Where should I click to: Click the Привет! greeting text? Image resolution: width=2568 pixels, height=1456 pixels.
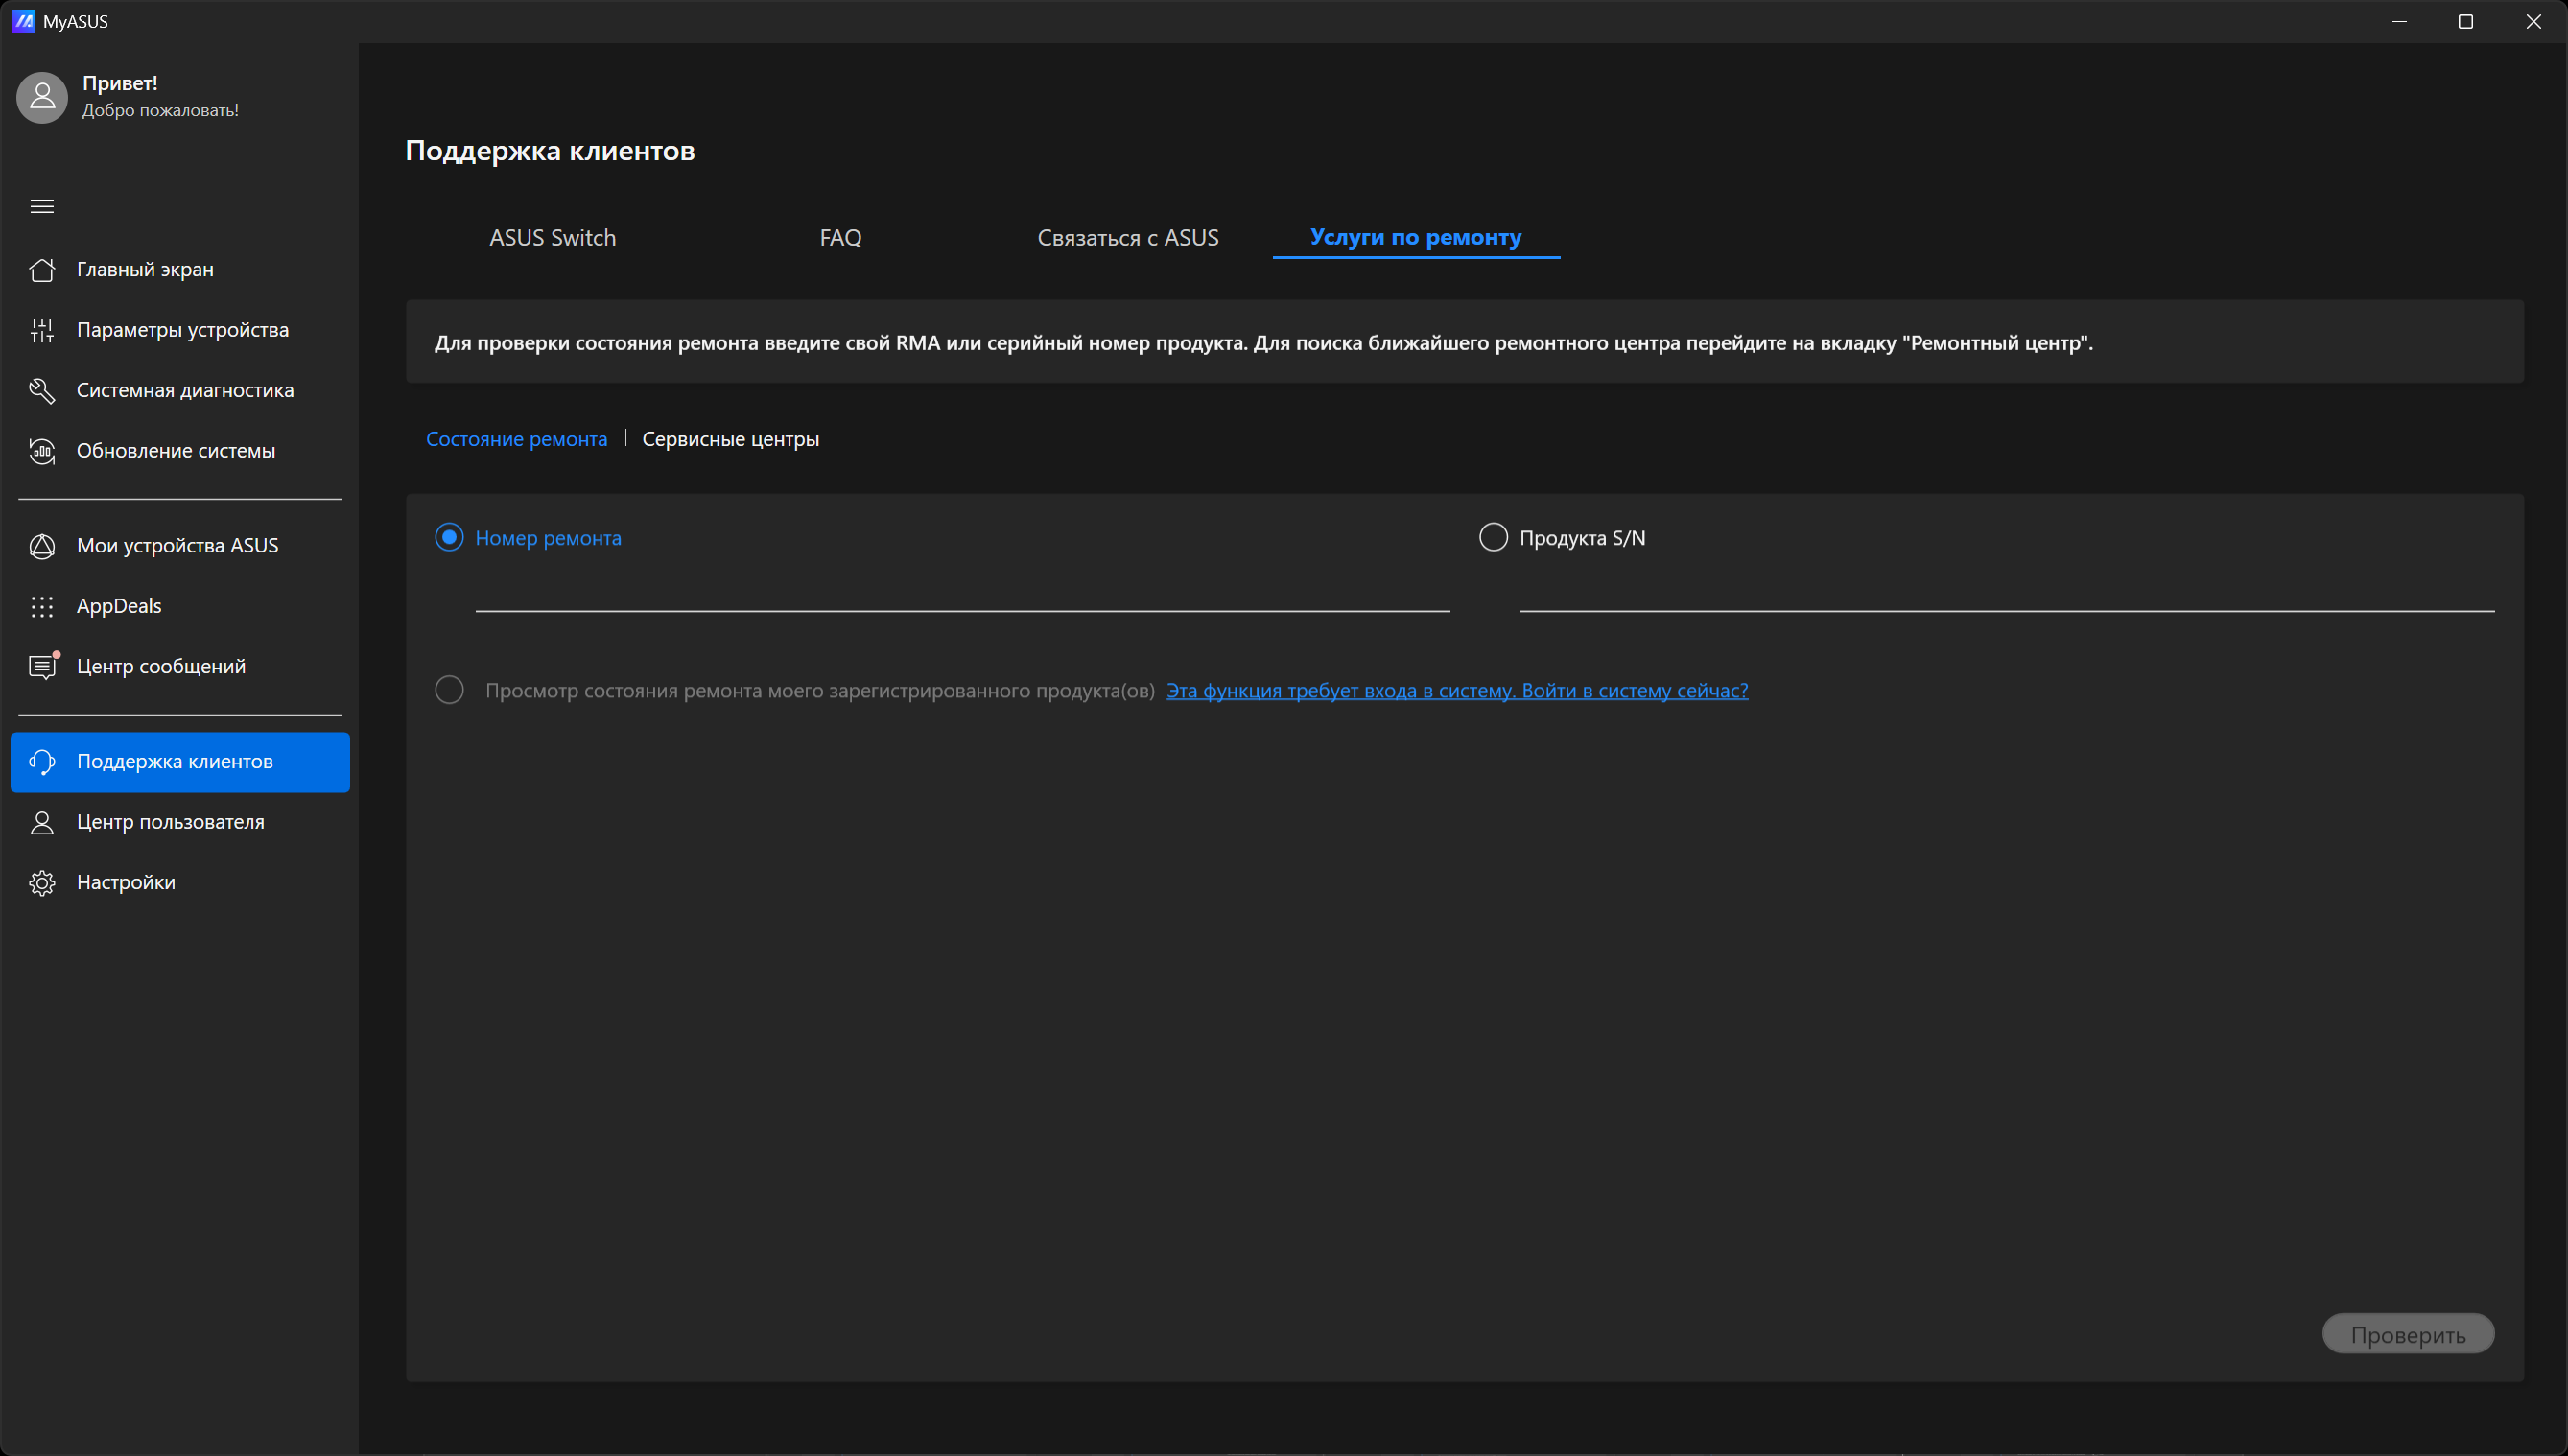pos(120,83)
